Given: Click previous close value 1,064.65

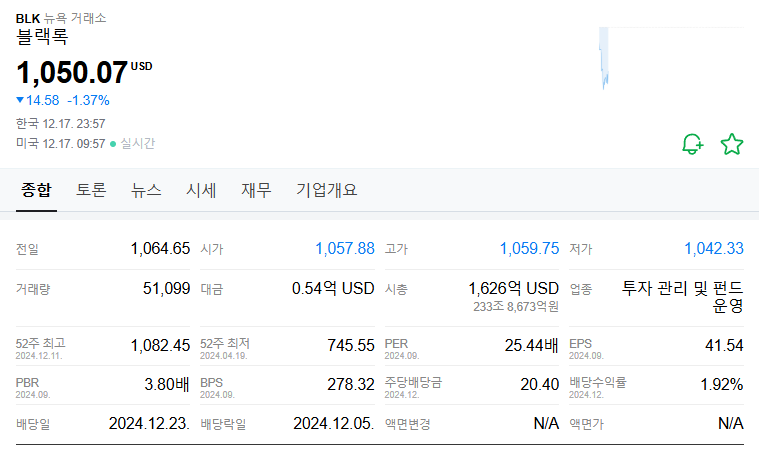Looking at the screenshot, I should [x=160, y=249].
